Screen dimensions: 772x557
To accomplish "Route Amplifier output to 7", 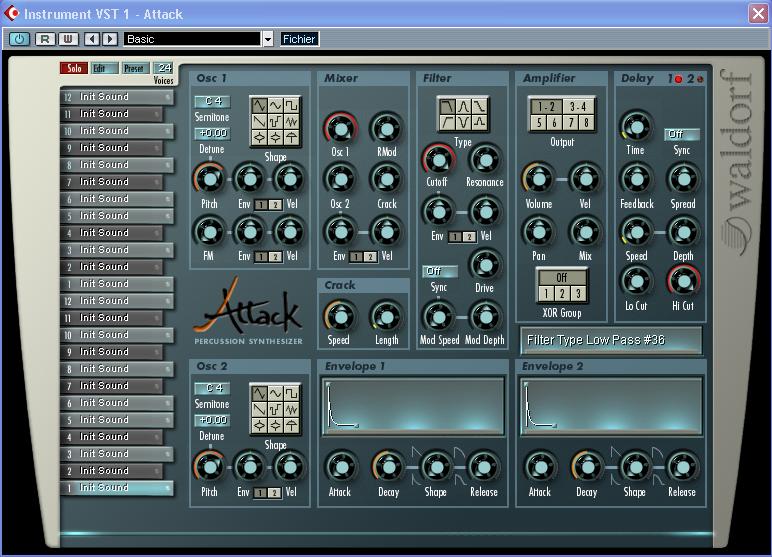I will (x=570, y=123).
